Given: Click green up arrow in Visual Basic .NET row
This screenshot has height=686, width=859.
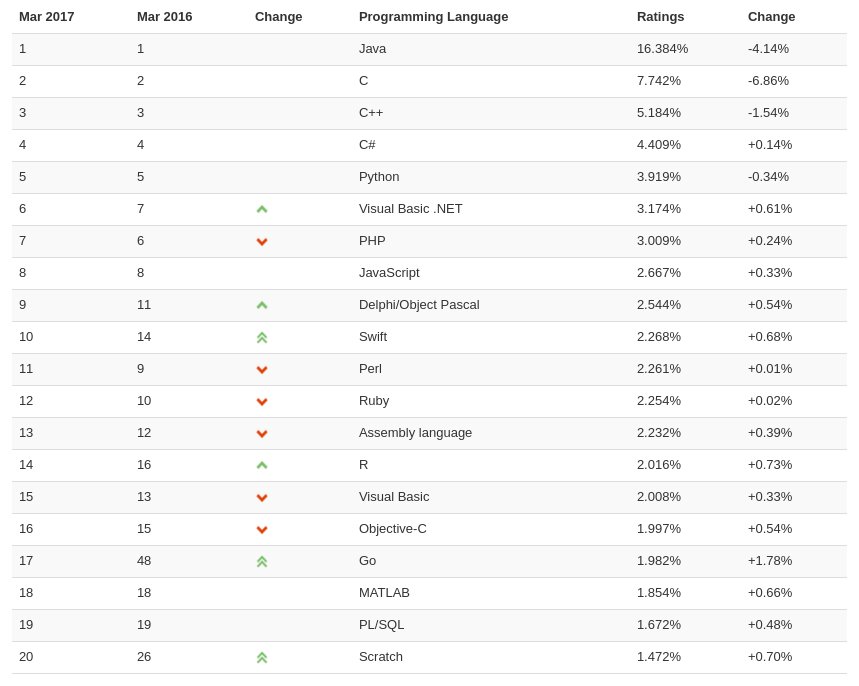Looking at the screenshot, I should click(262, 209).
